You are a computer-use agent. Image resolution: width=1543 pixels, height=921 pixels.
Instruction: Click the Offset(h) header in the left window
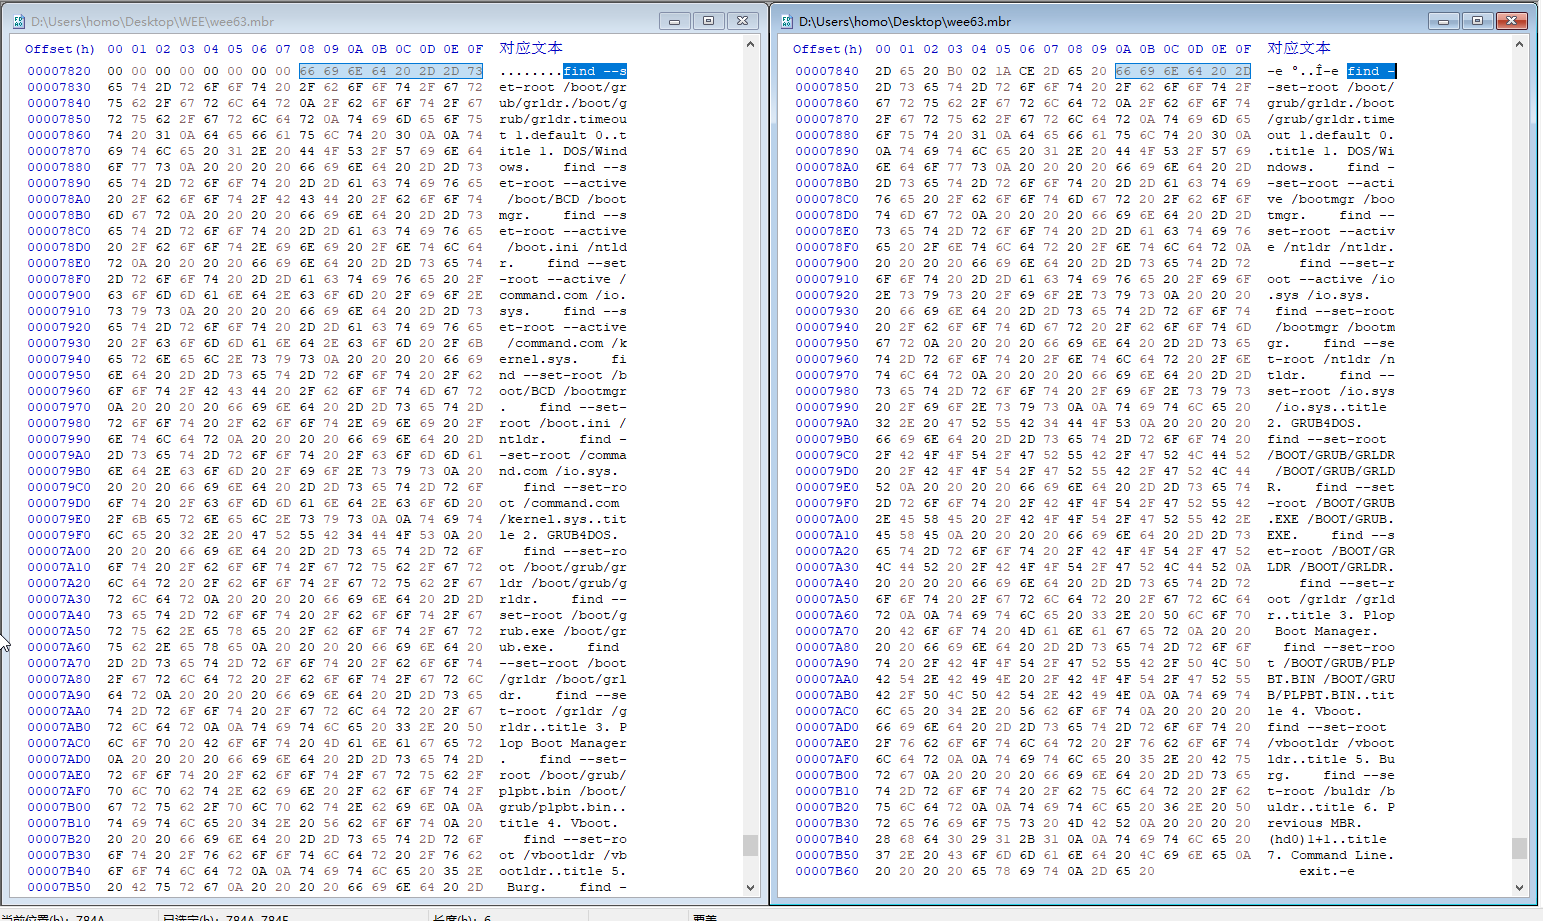tap(60, 49)
